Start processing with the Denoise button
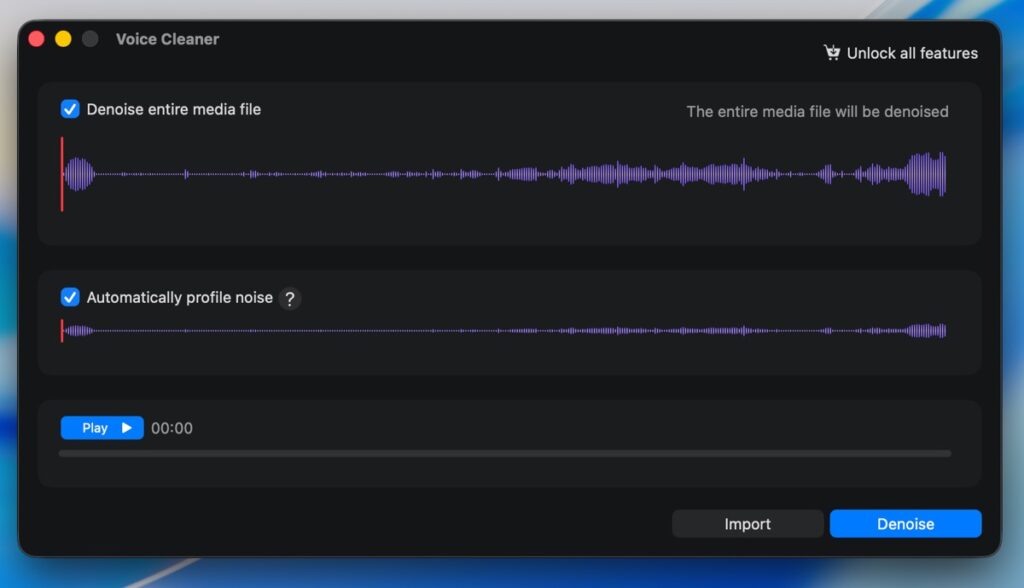The image size is (1024, 588). click(x=905, y=524)
